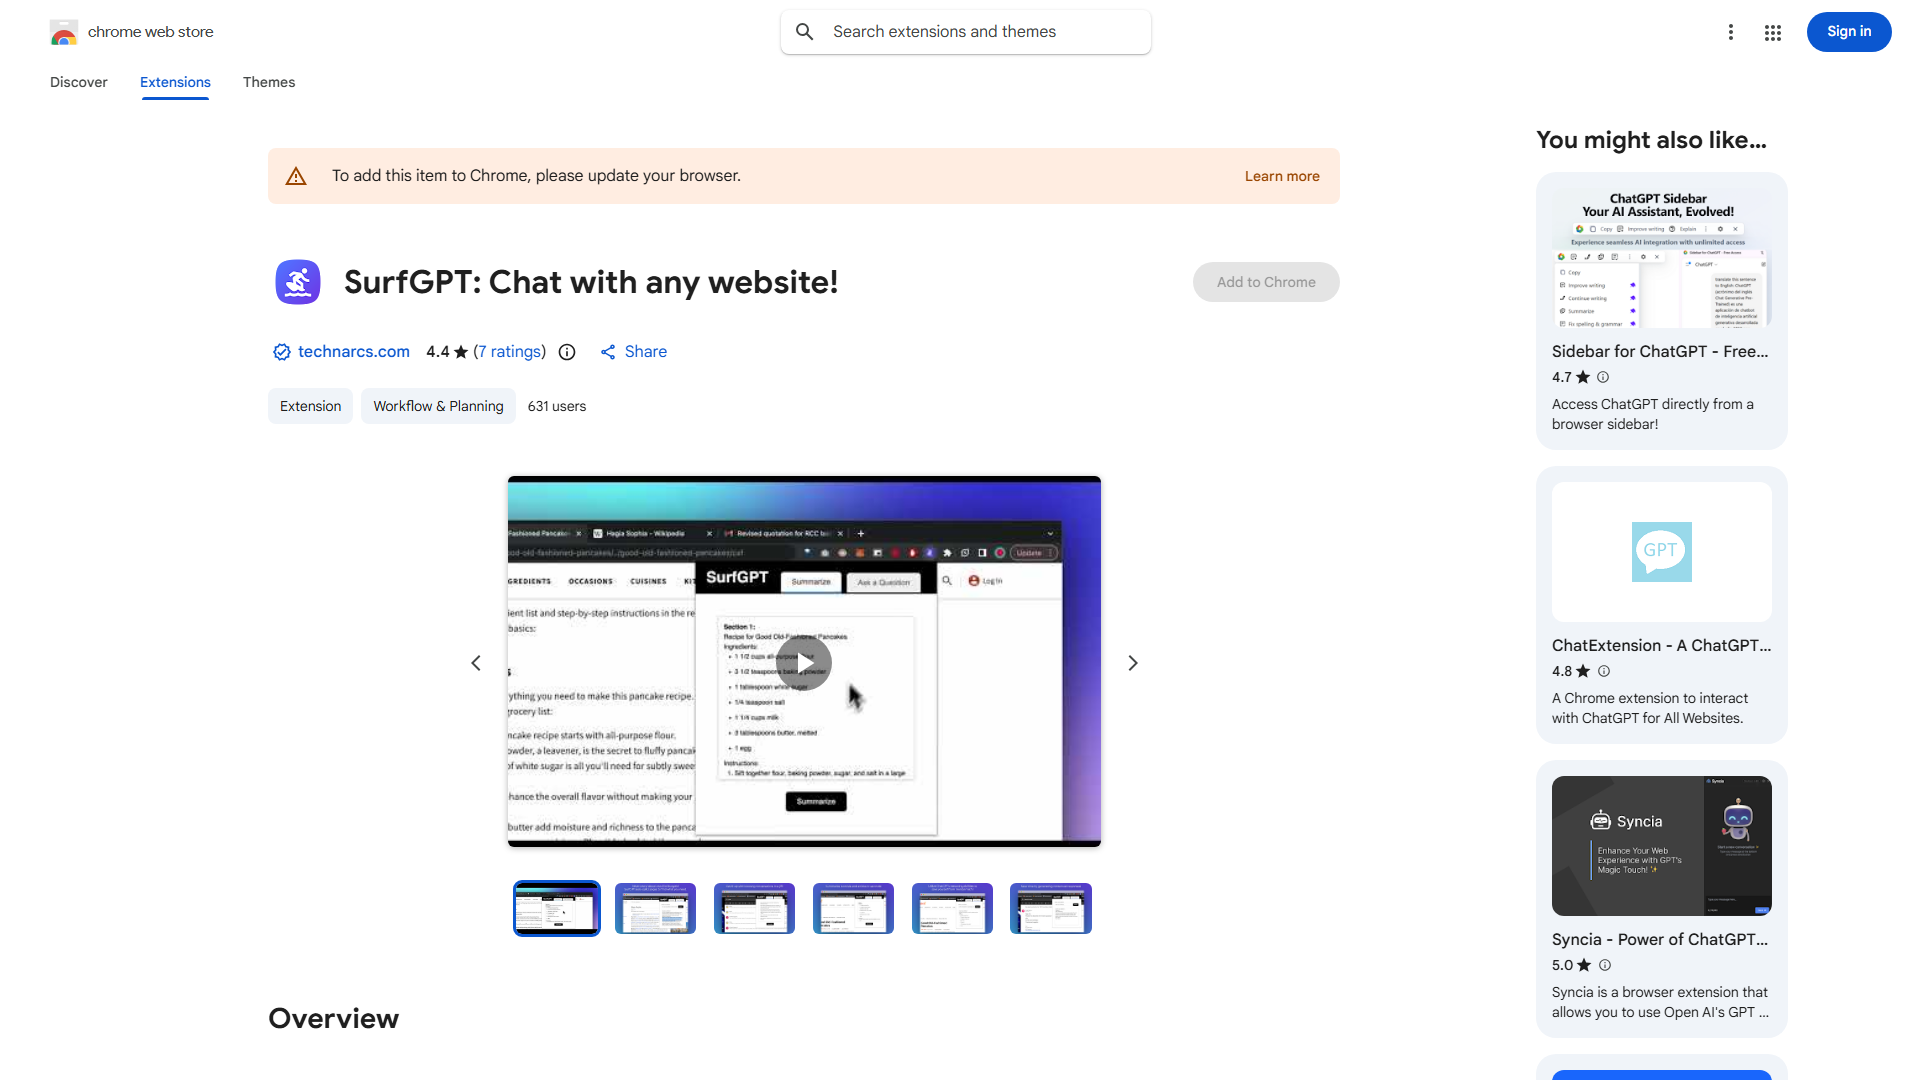Viewport: 1920px width, 1080px height.
Task: Go to previous screenshot with left arrow
Action: (x=476, y=663)
